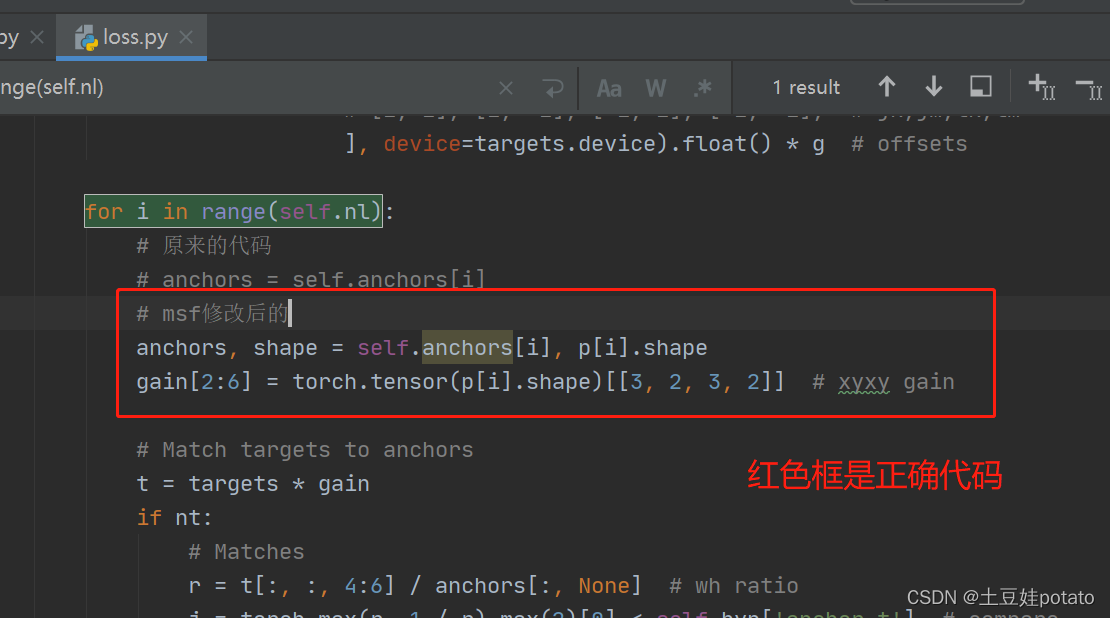Image resolution: width=1110 pixels, height=618 pixels.
Task: Clear the search field text
Action: pyautogui.click(x=505, y=88)
